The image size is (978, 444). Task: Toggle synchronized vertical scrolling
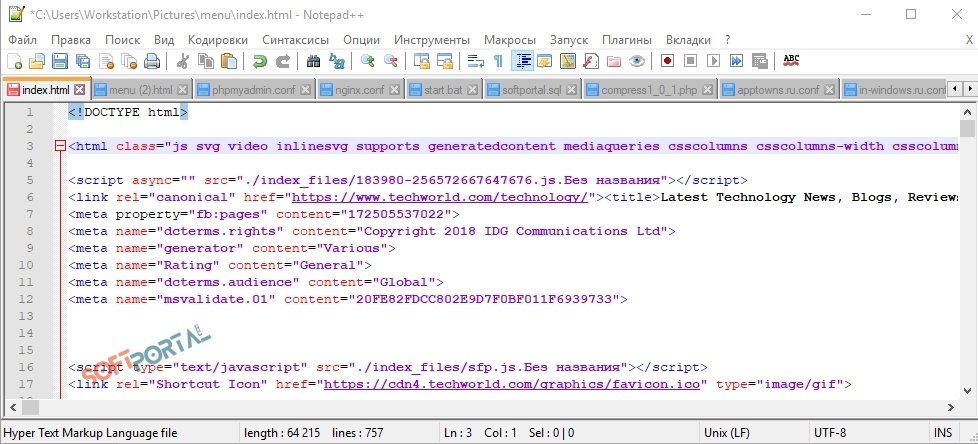tap(422, 61)
